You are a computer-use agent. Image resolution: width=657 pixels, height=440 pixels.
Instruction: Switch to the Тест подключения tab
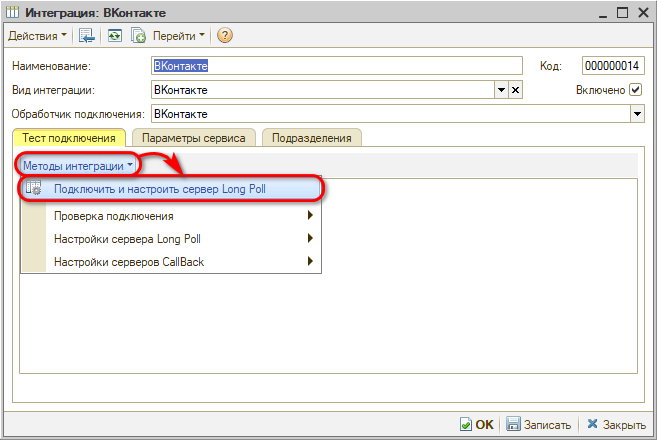[x=69, y=138]
